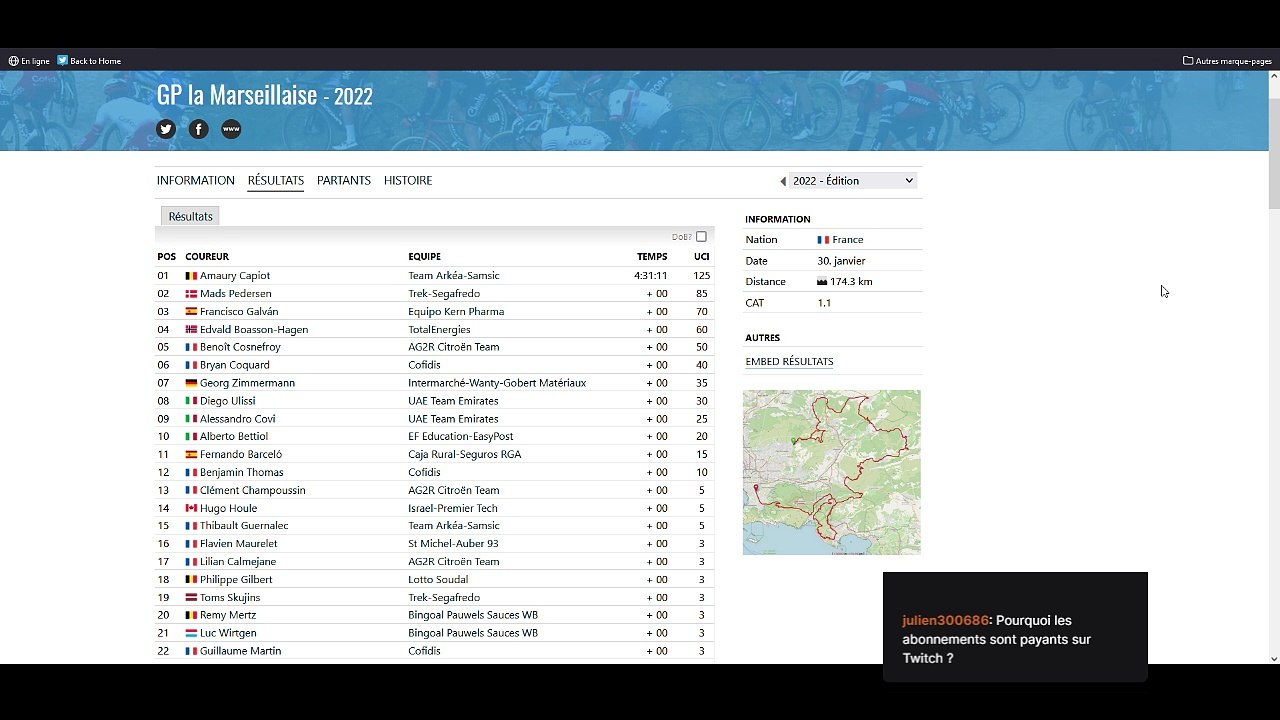Open rider Guillaume Martin's profile
Image resolution: width=1280 pixels, height=720 pixels.
[240, 651]
